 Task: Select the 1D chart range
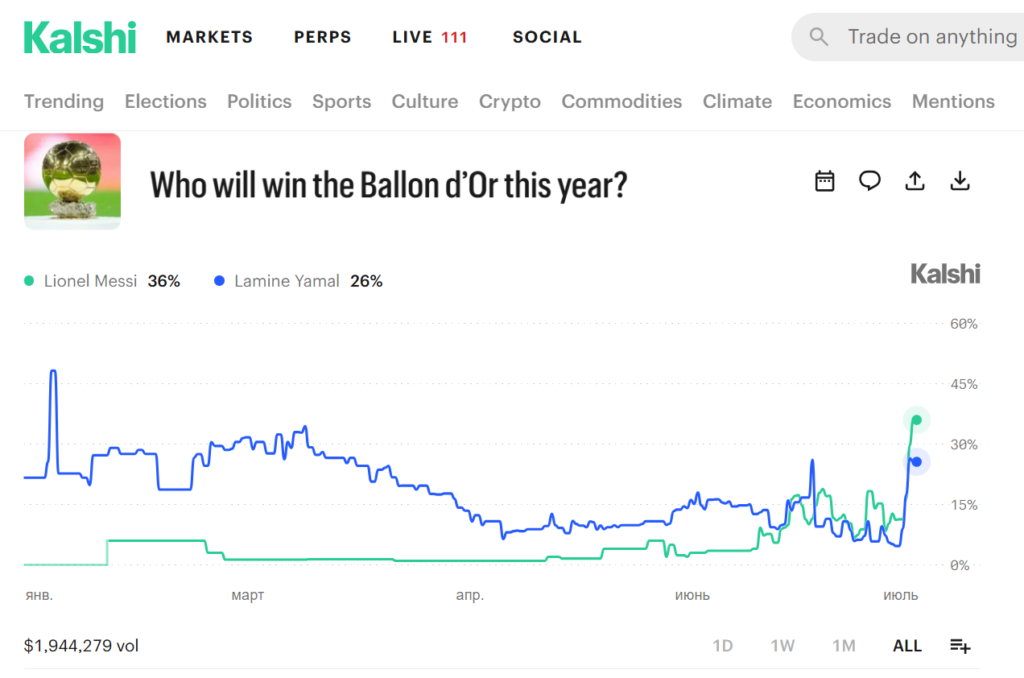click(722, 646)
